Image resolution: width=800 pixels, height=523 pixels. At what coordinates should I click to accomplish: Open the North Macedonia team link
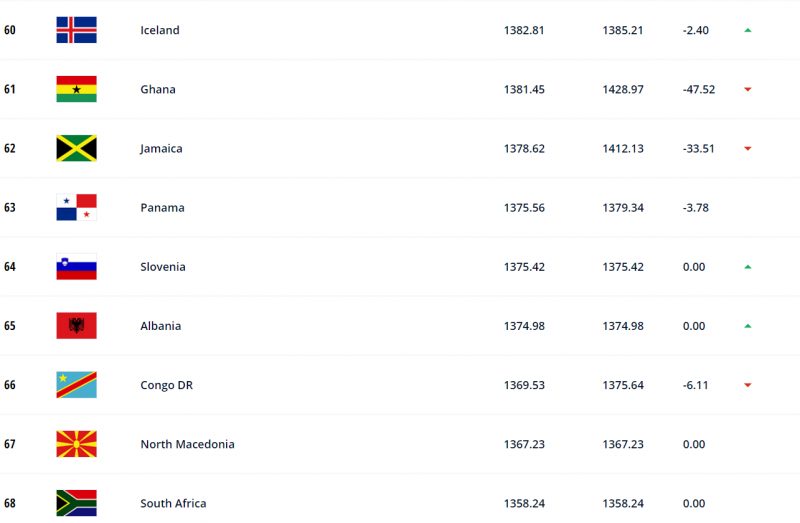point(187,444)
